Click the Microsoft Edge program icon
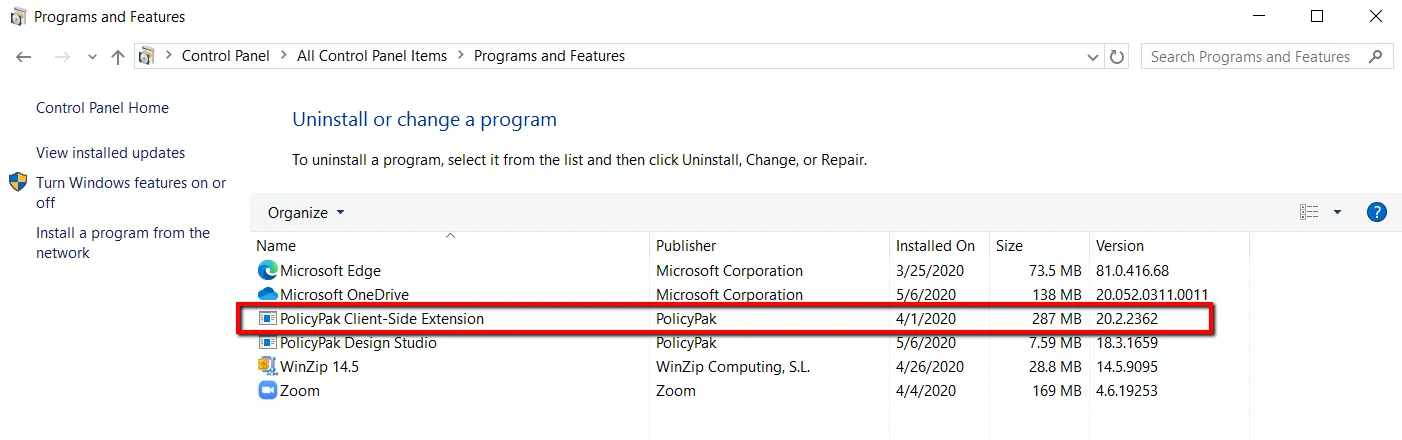The image size is (1402, 440). click(267, 271)
